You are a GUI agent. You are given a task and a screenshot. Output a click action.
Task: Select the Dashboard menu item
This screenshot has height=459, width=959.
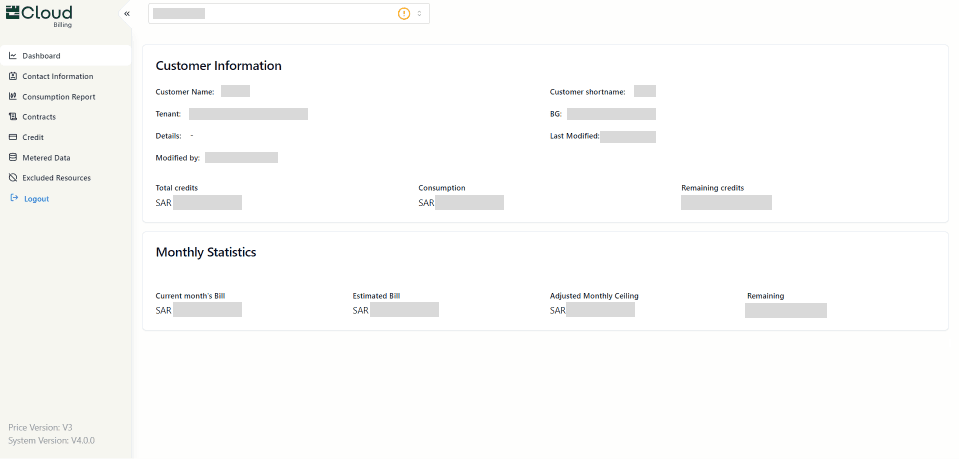point(41,56)
